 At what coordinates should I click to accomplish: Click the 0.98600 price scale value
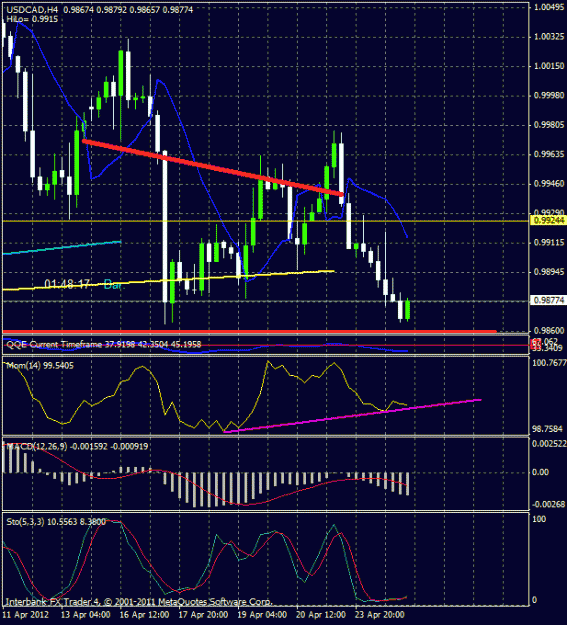click(549, 331)
